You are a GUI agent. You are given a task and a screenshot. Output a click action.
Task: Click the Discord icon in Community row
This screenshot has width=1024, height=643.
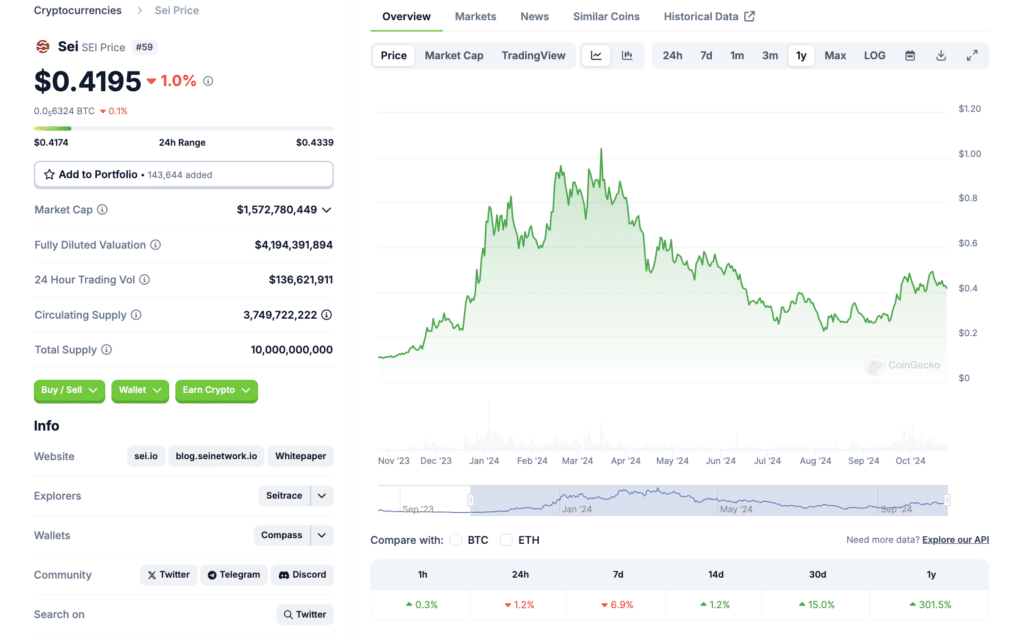(x=284, y=575)
